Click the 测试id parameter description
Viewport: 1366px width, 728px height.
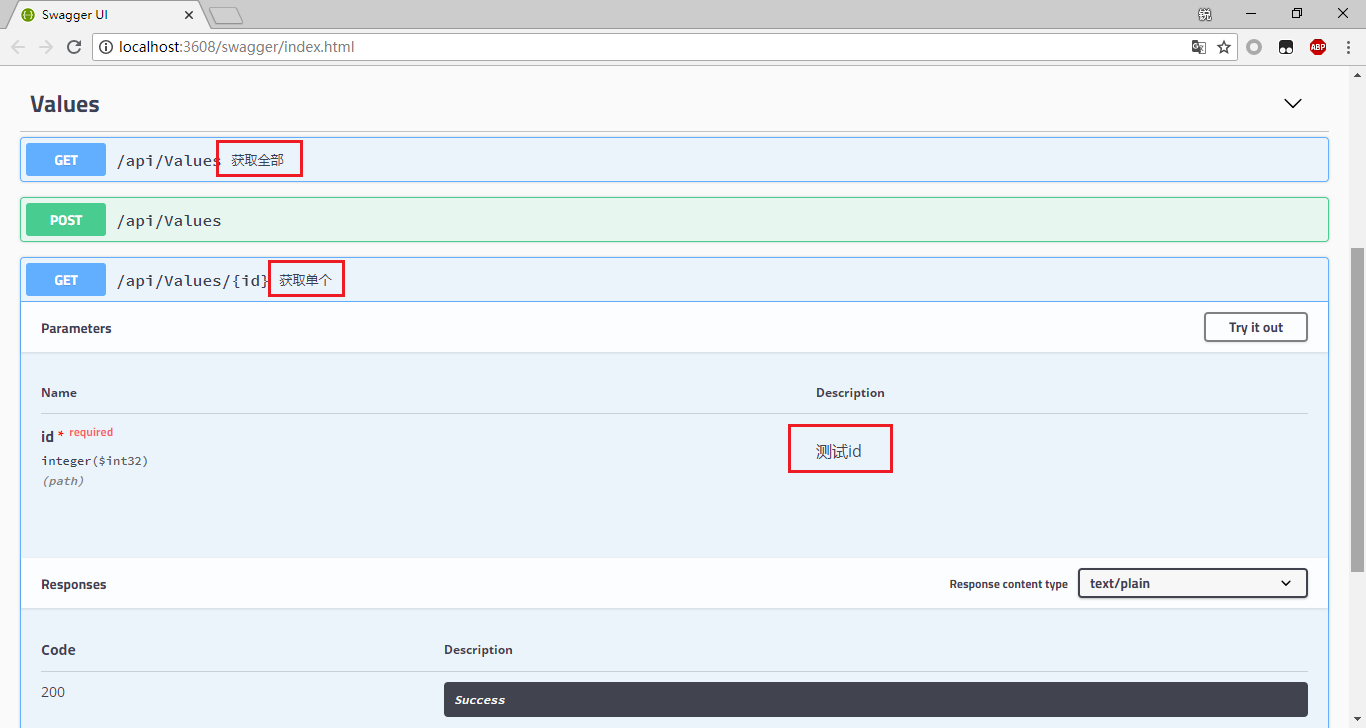point(839,452)
